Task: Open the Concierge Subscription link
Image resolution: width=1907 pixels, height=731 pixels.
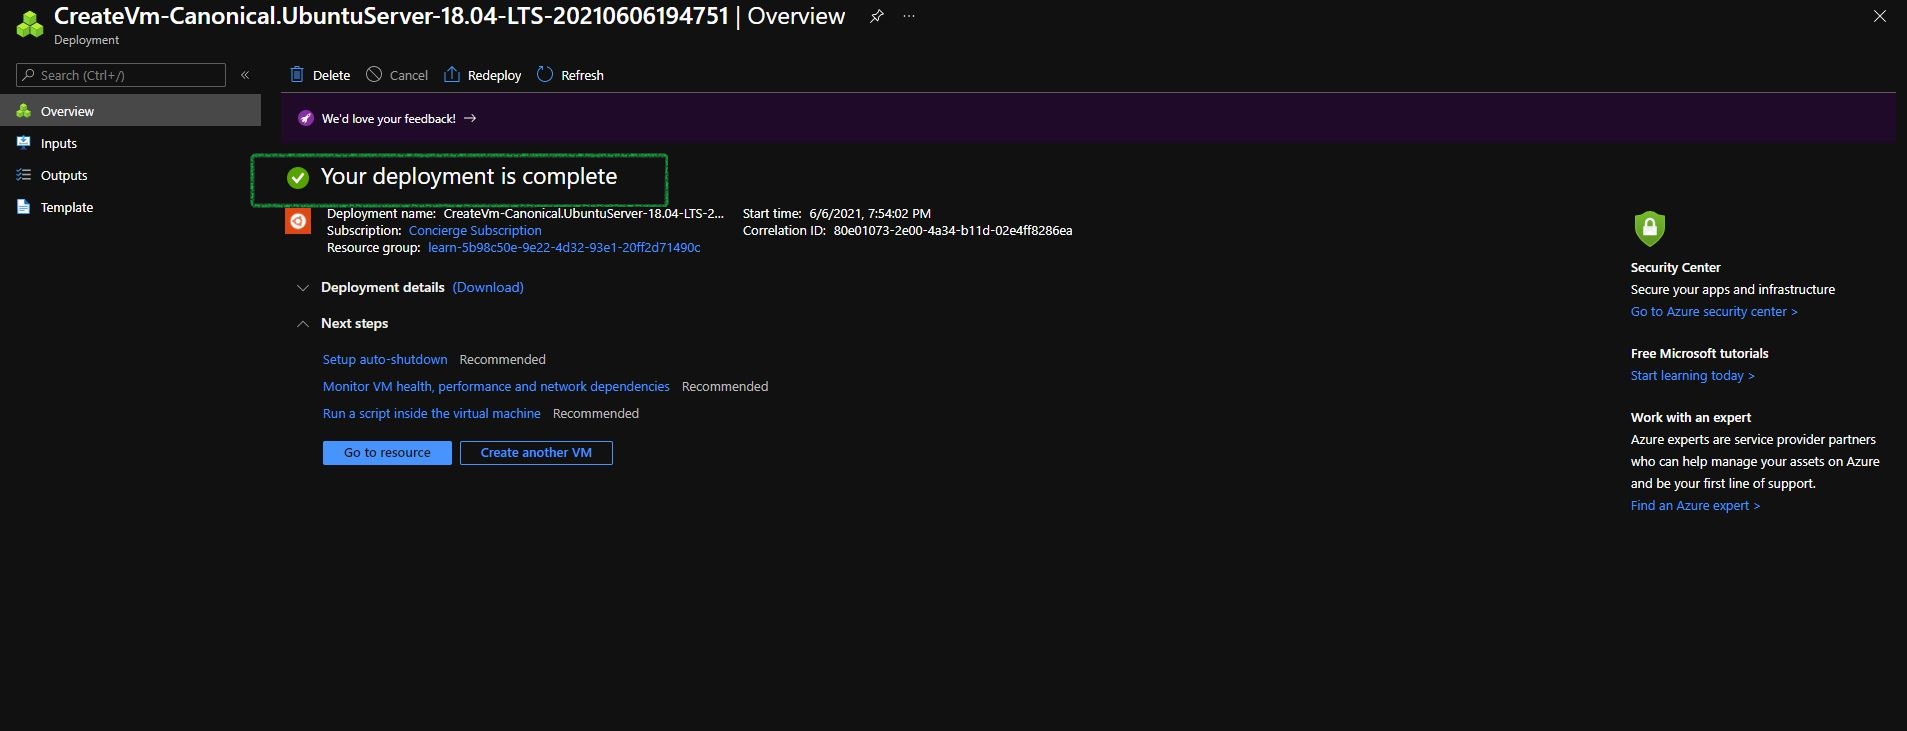Action: (x=475, y=230)
